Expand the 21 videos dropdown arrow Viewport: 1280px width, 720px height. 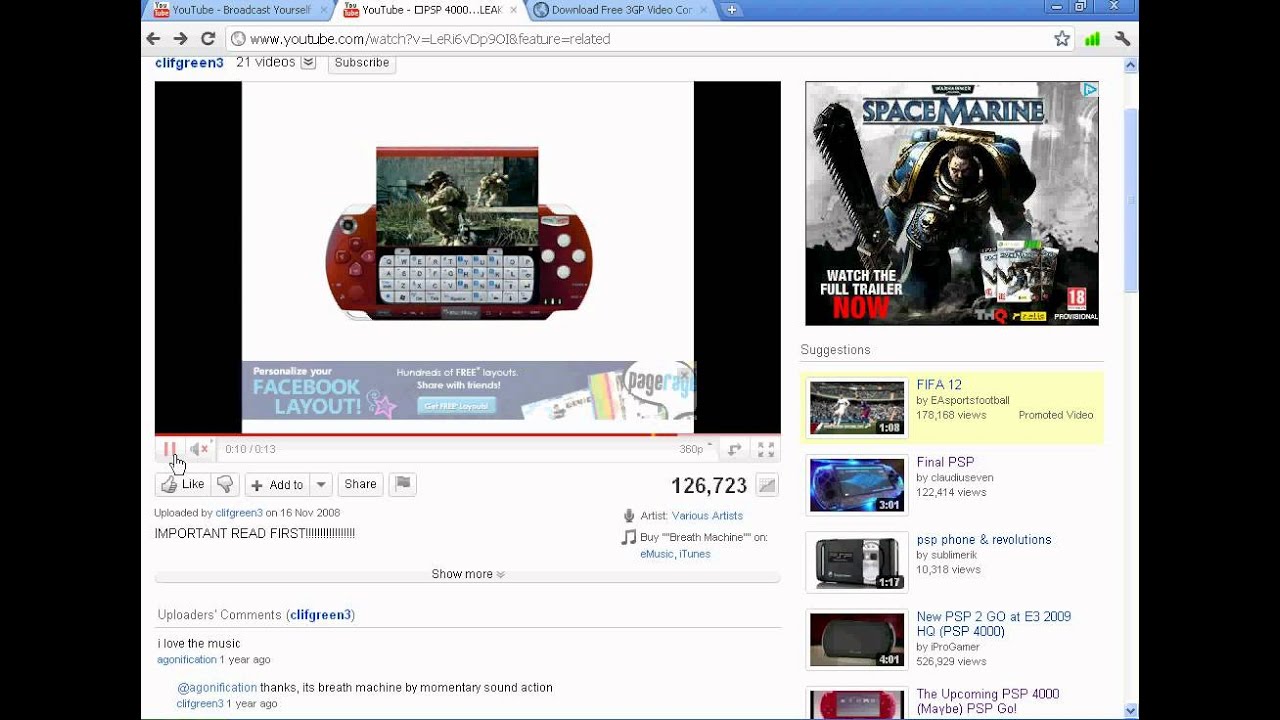coord(308,62)
